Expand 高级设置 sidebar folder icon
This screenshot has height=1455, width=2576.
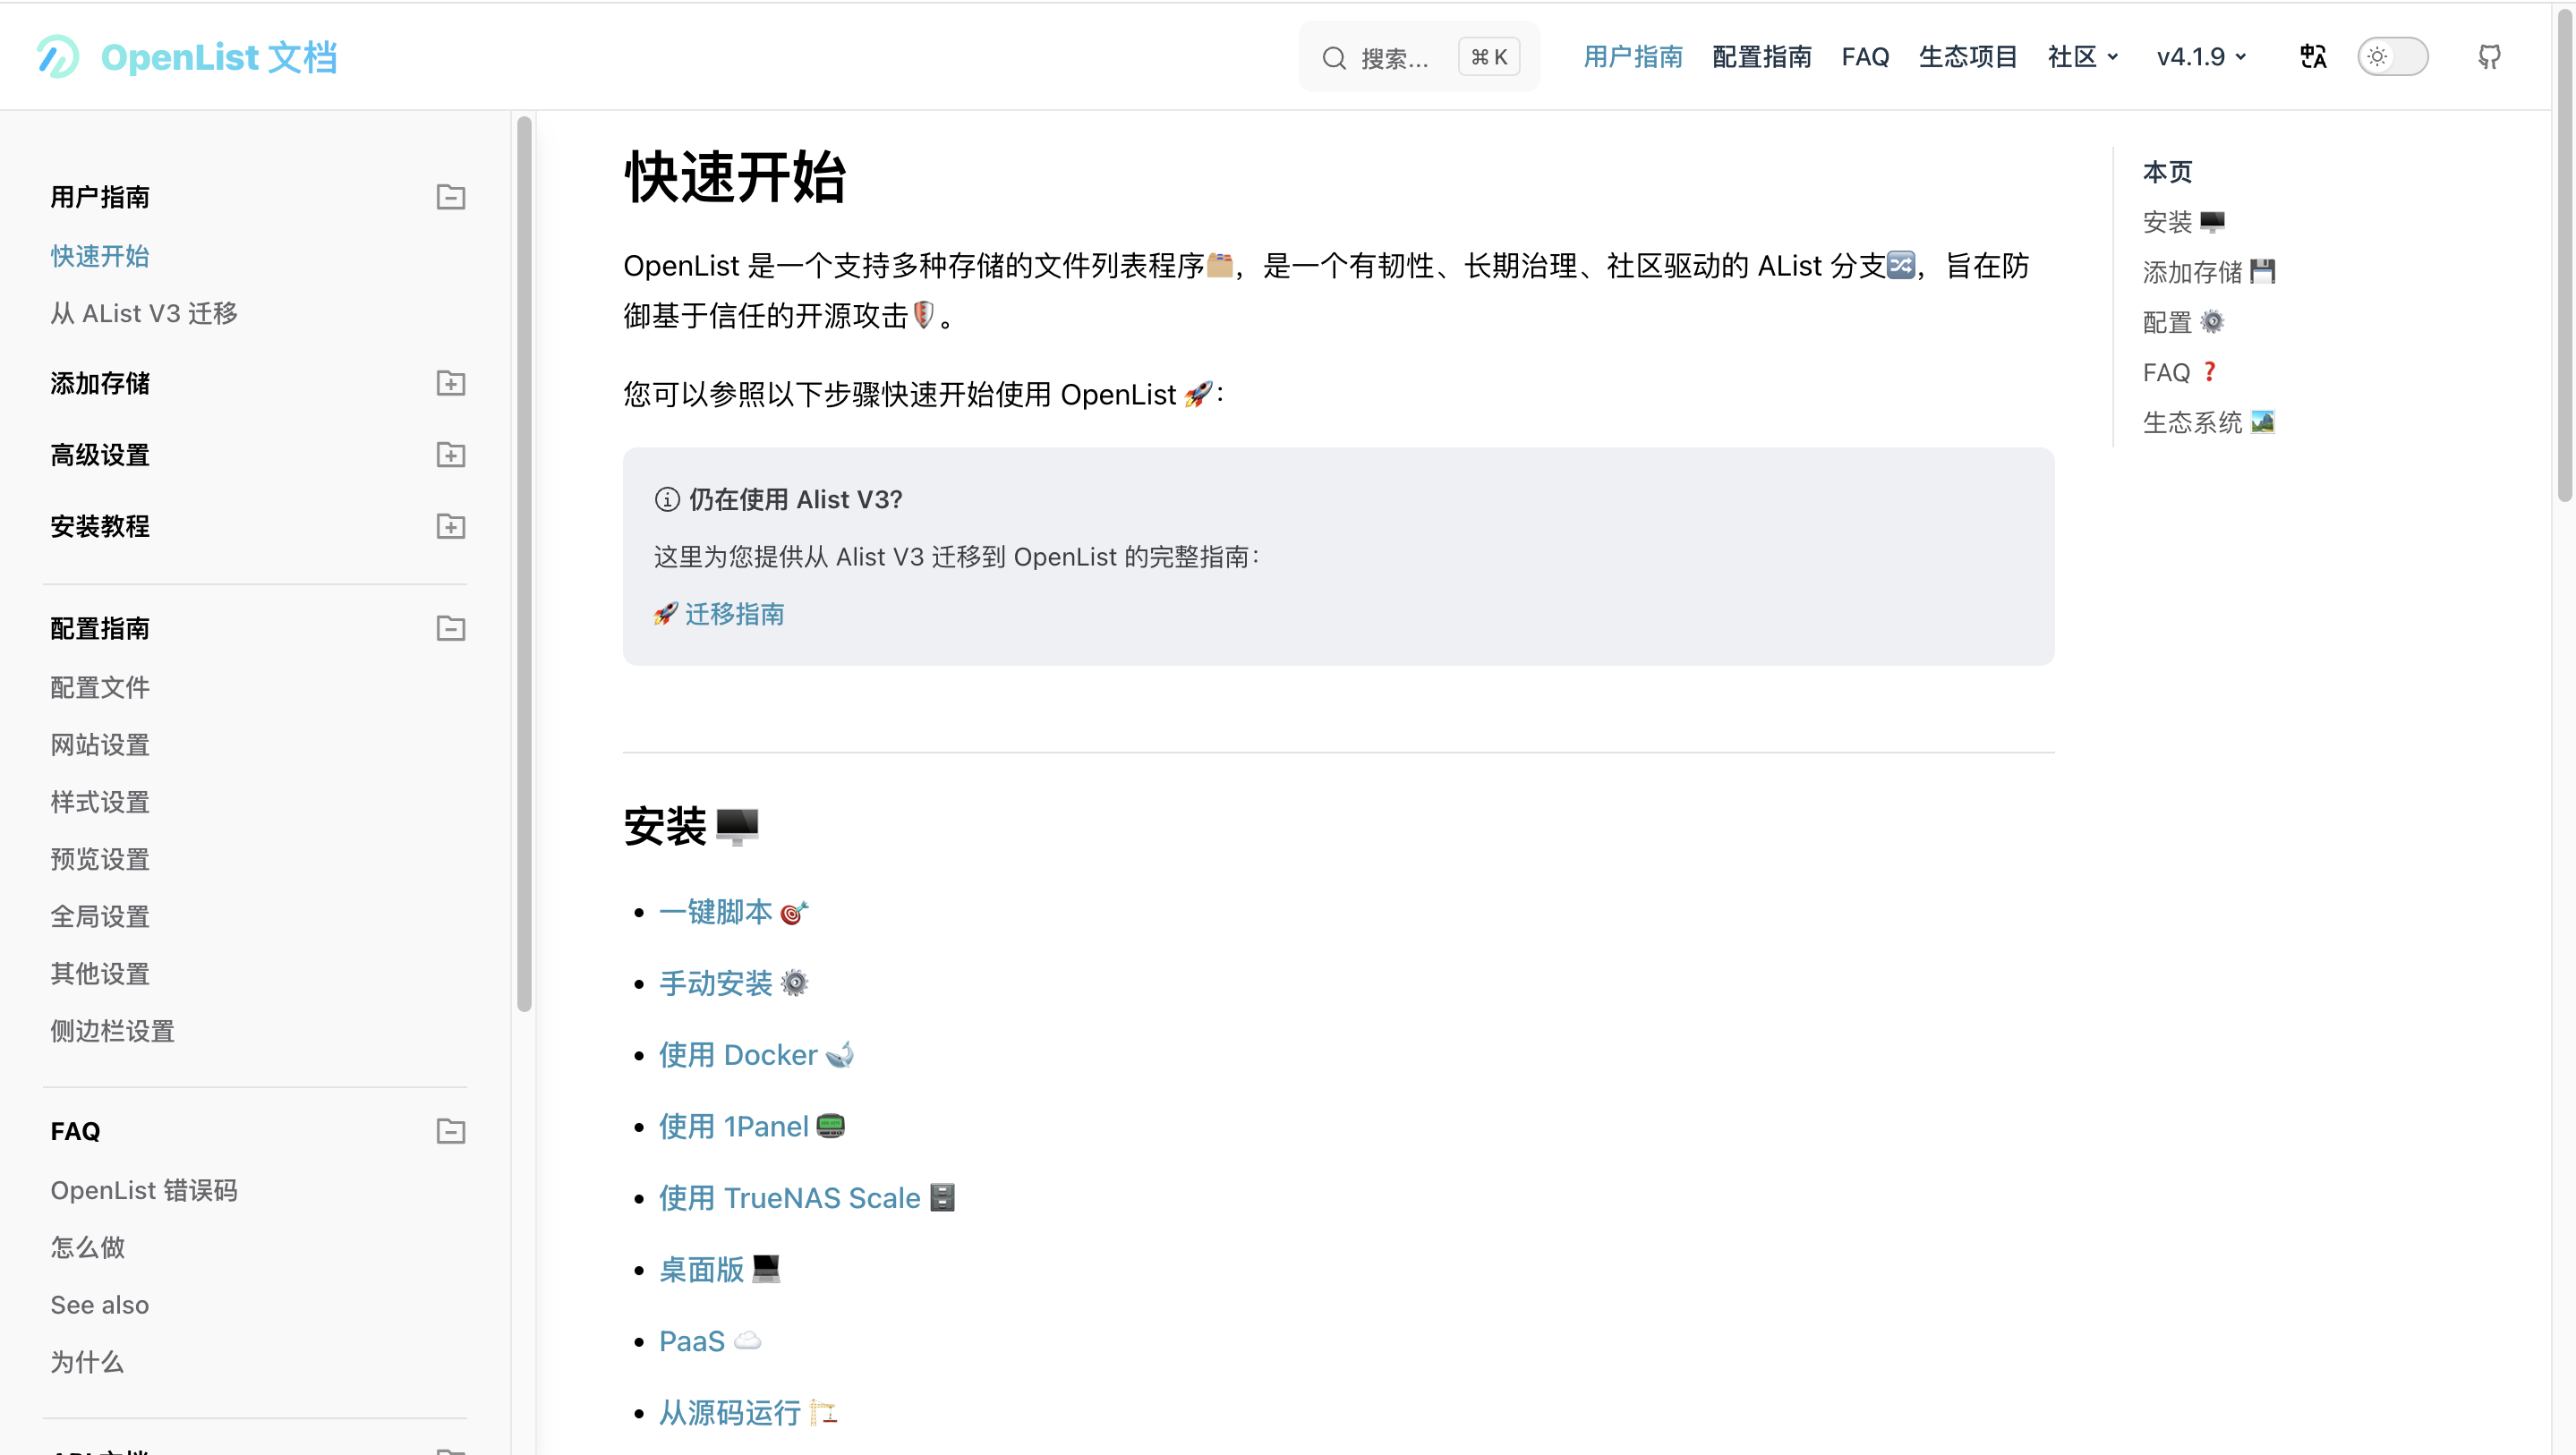[x=451, y=455]
